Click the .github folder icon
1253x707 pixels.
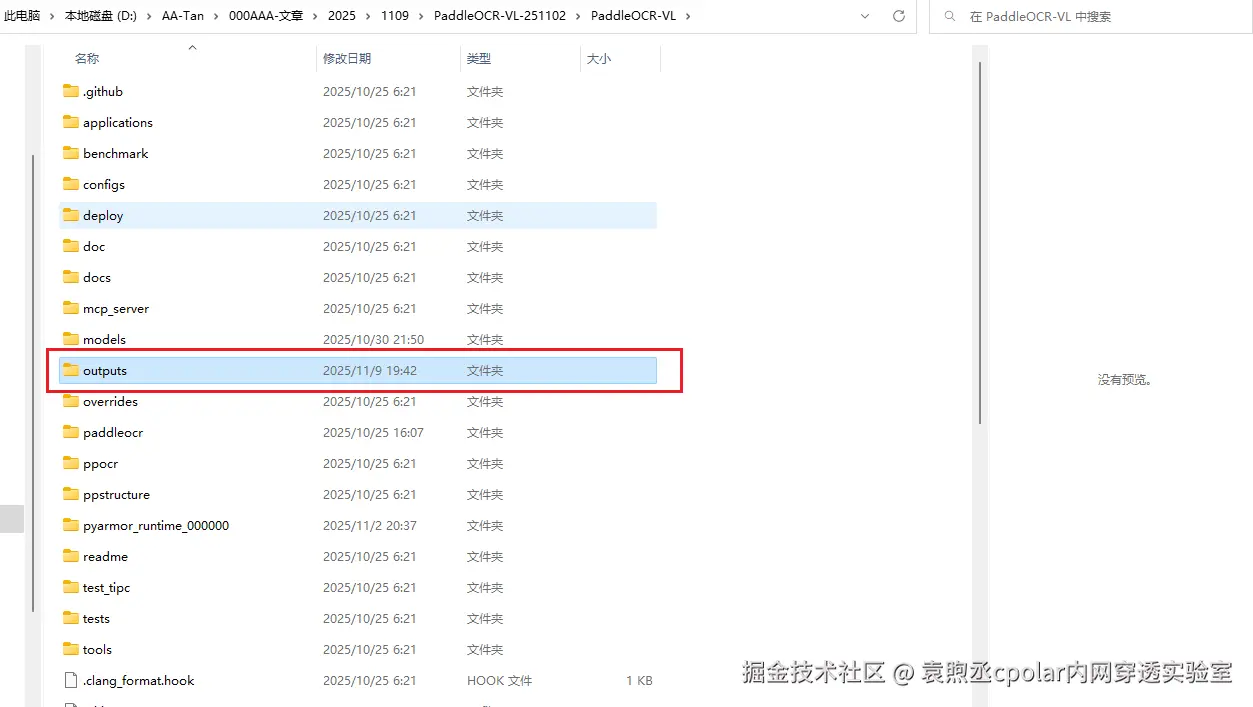click(x=70, y=91)
